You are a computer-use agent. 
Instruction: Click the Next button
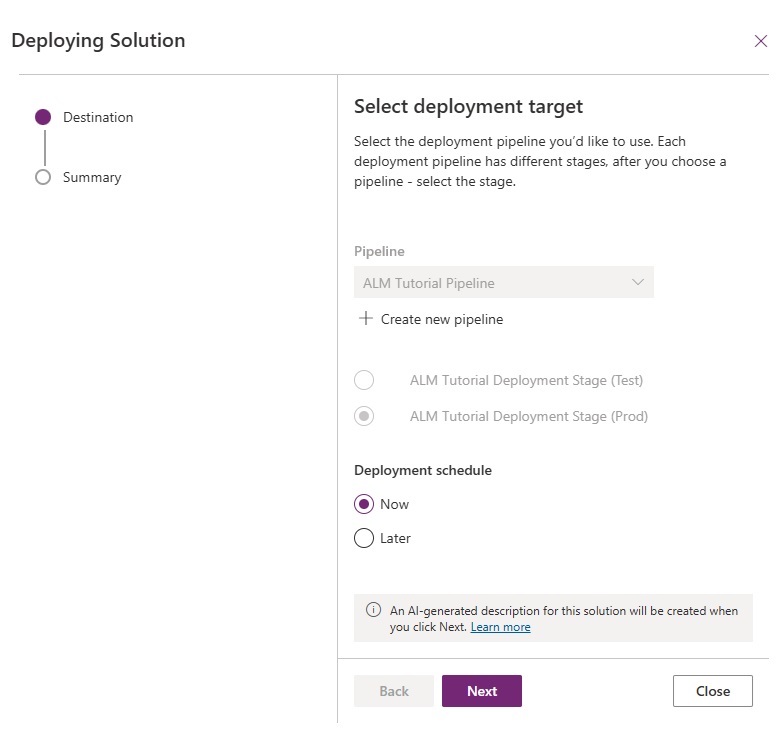pyautogui.click(x=482, y=691)
